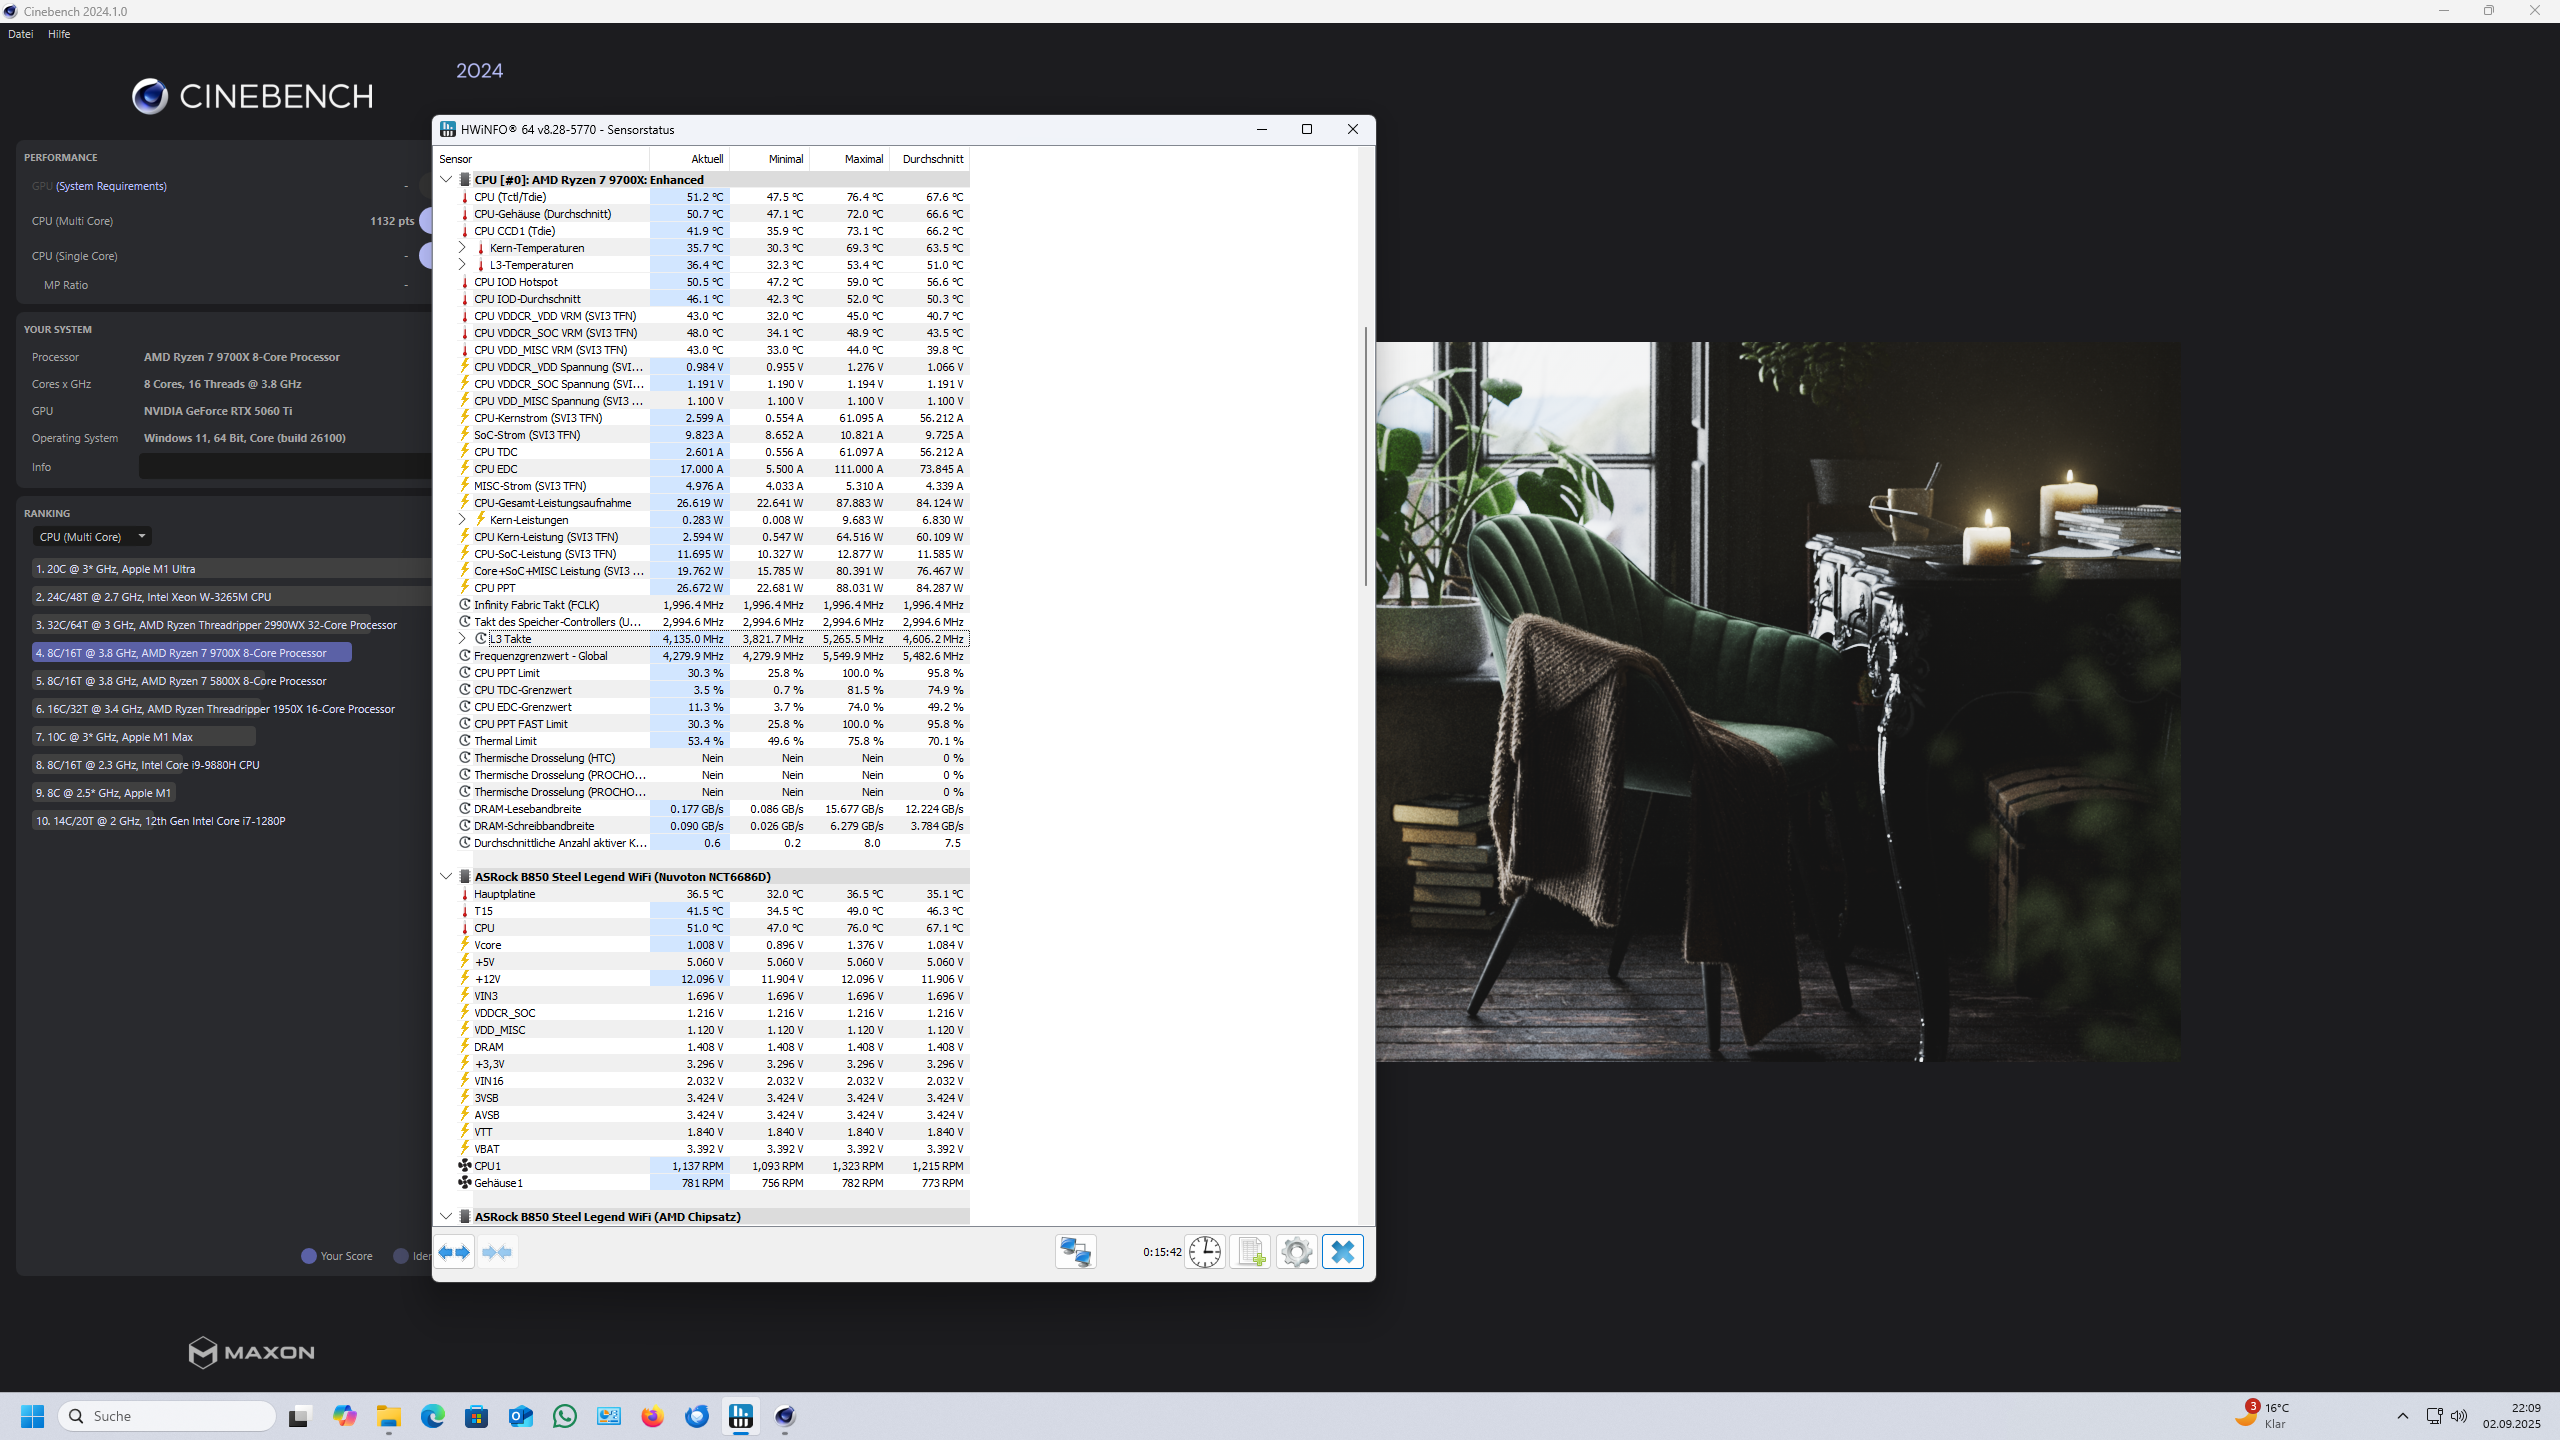The height and width of the screenshot is (1440, 2560).
Task: Open the Microsoft Store taskbar icon
Action: click(x=477, y=1416)
